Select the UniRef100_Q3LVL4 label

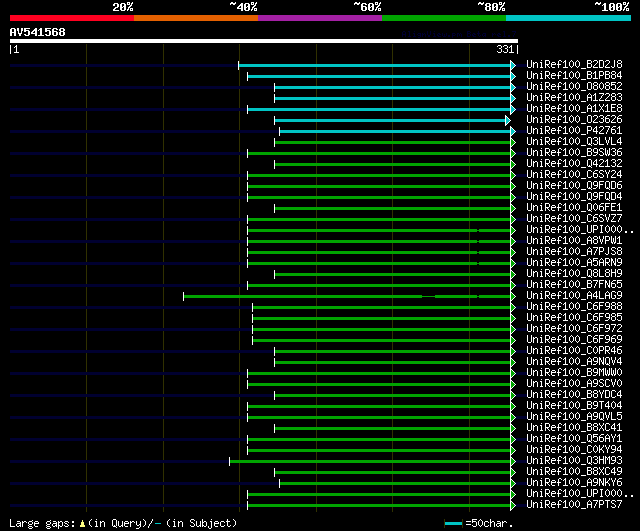[574, 142]
